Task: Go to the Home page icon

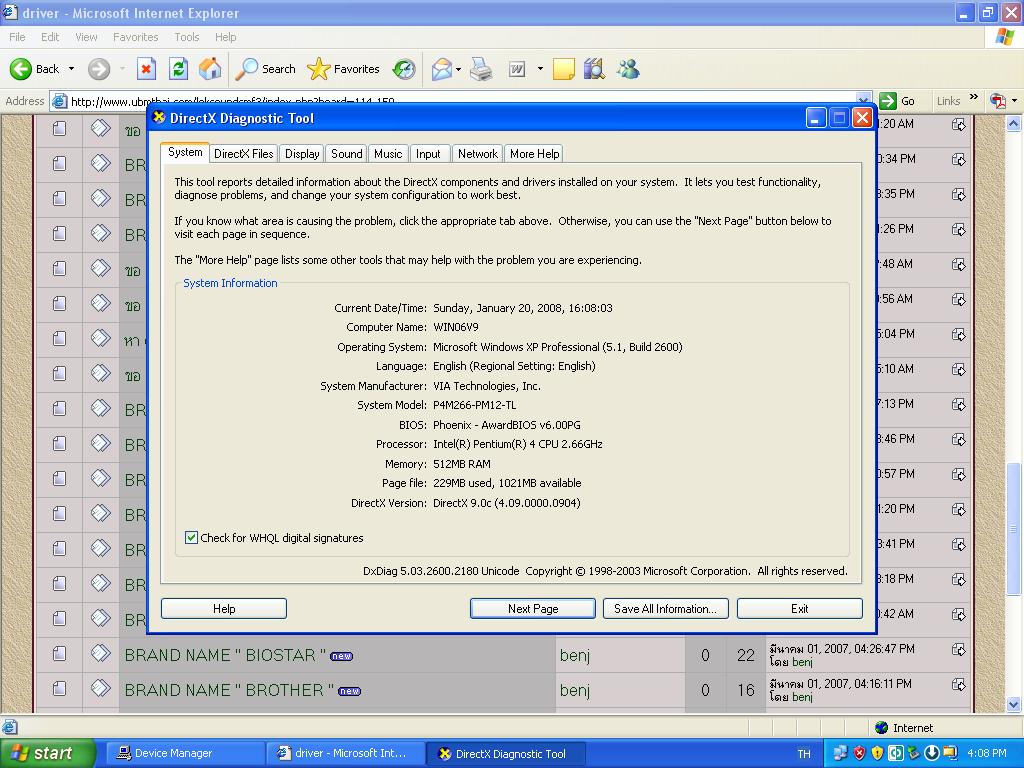Action: 210,69
